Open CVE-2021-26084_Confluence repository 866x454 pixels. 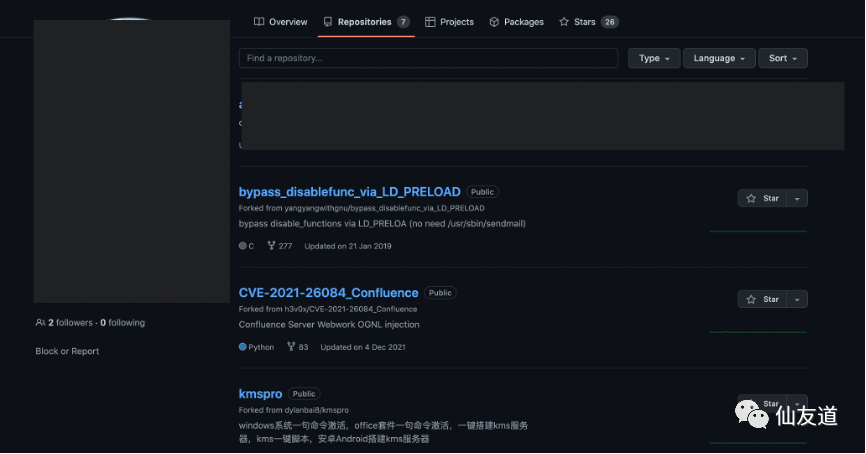coord(328,293)
